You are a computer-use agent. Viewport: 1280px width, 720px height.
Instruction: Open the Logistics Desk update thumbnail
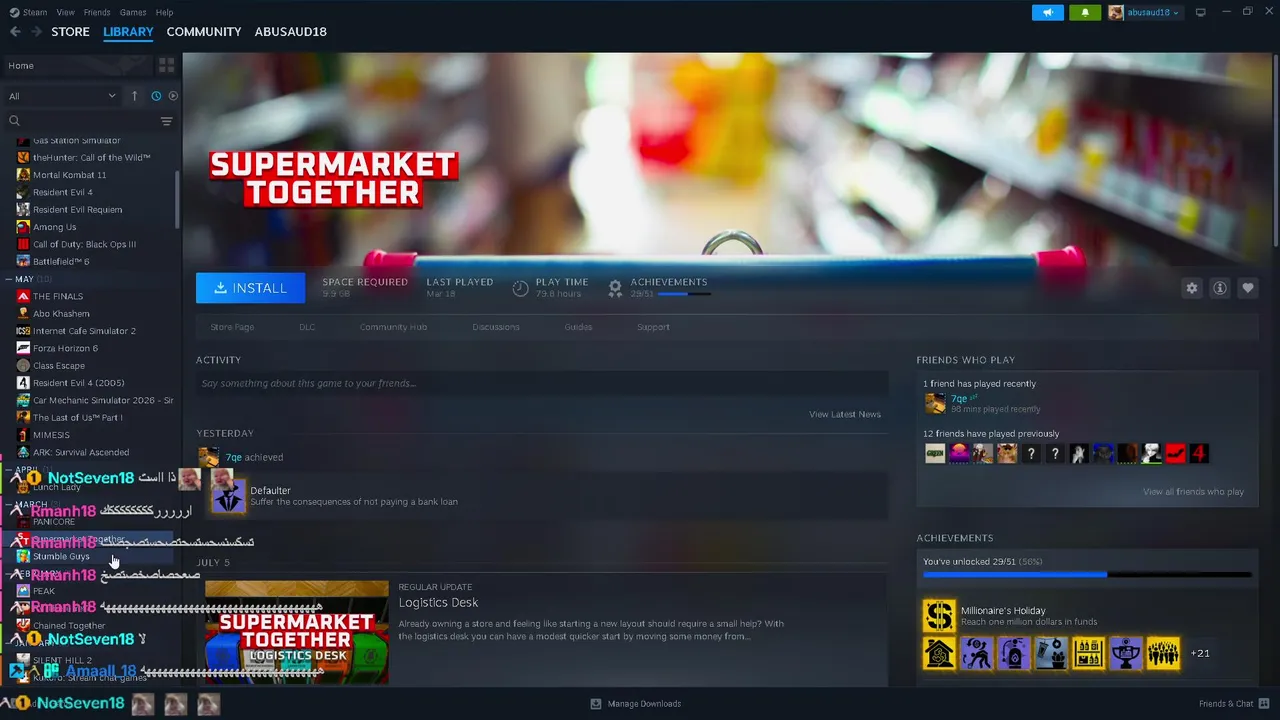[x=297, y=632]
